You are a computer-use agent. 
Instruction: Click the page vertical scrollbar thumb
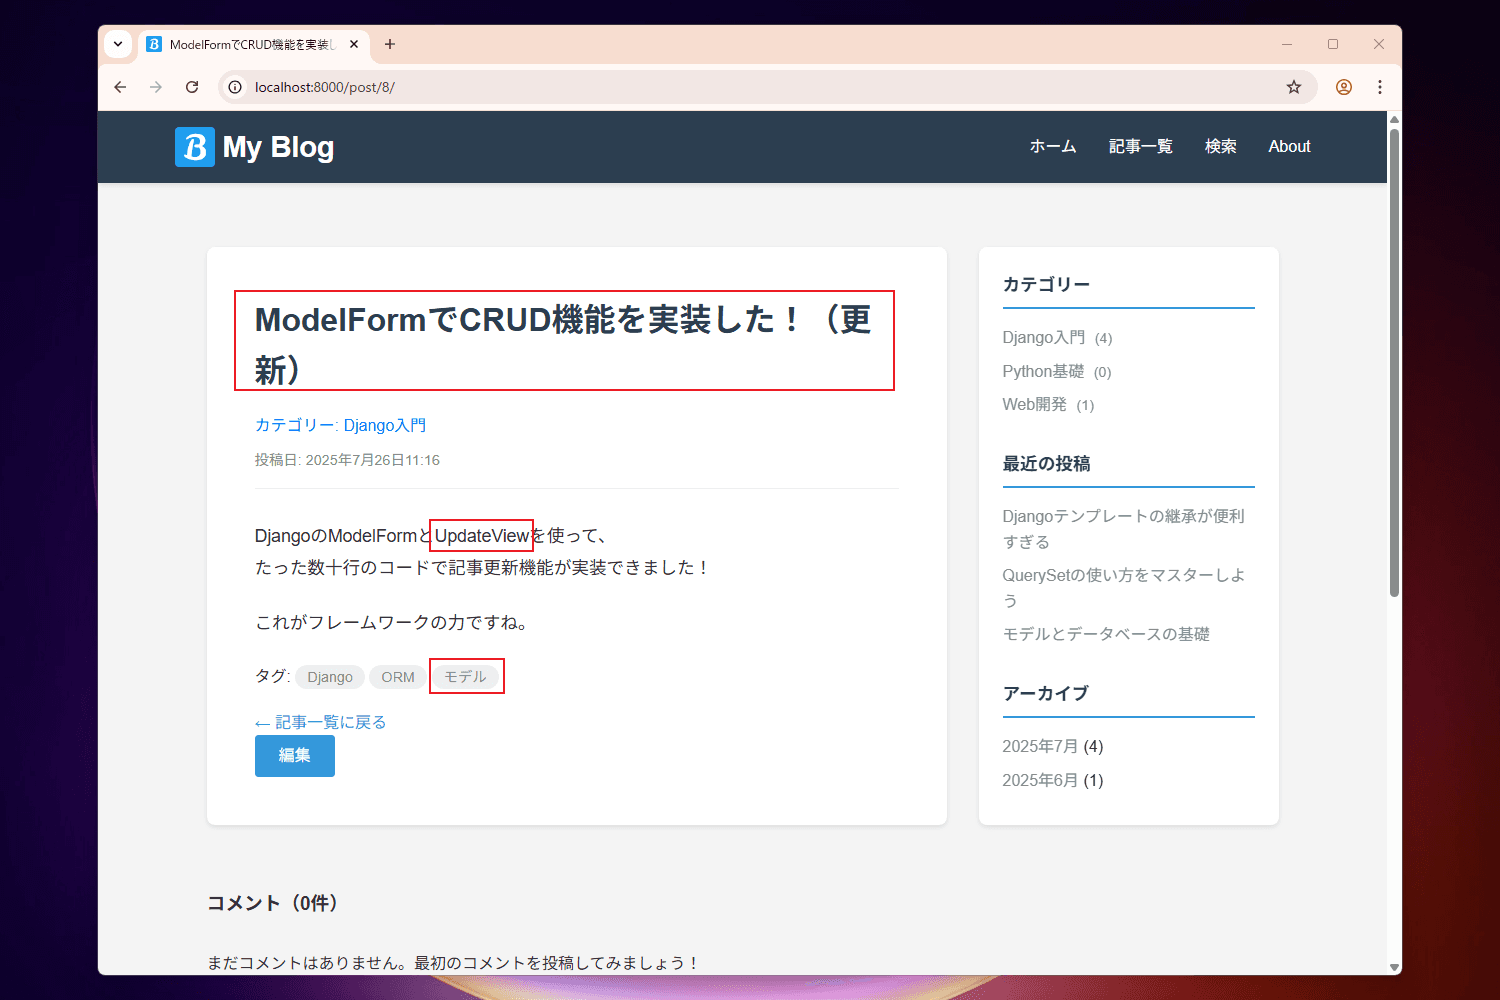pos(1394,362)
